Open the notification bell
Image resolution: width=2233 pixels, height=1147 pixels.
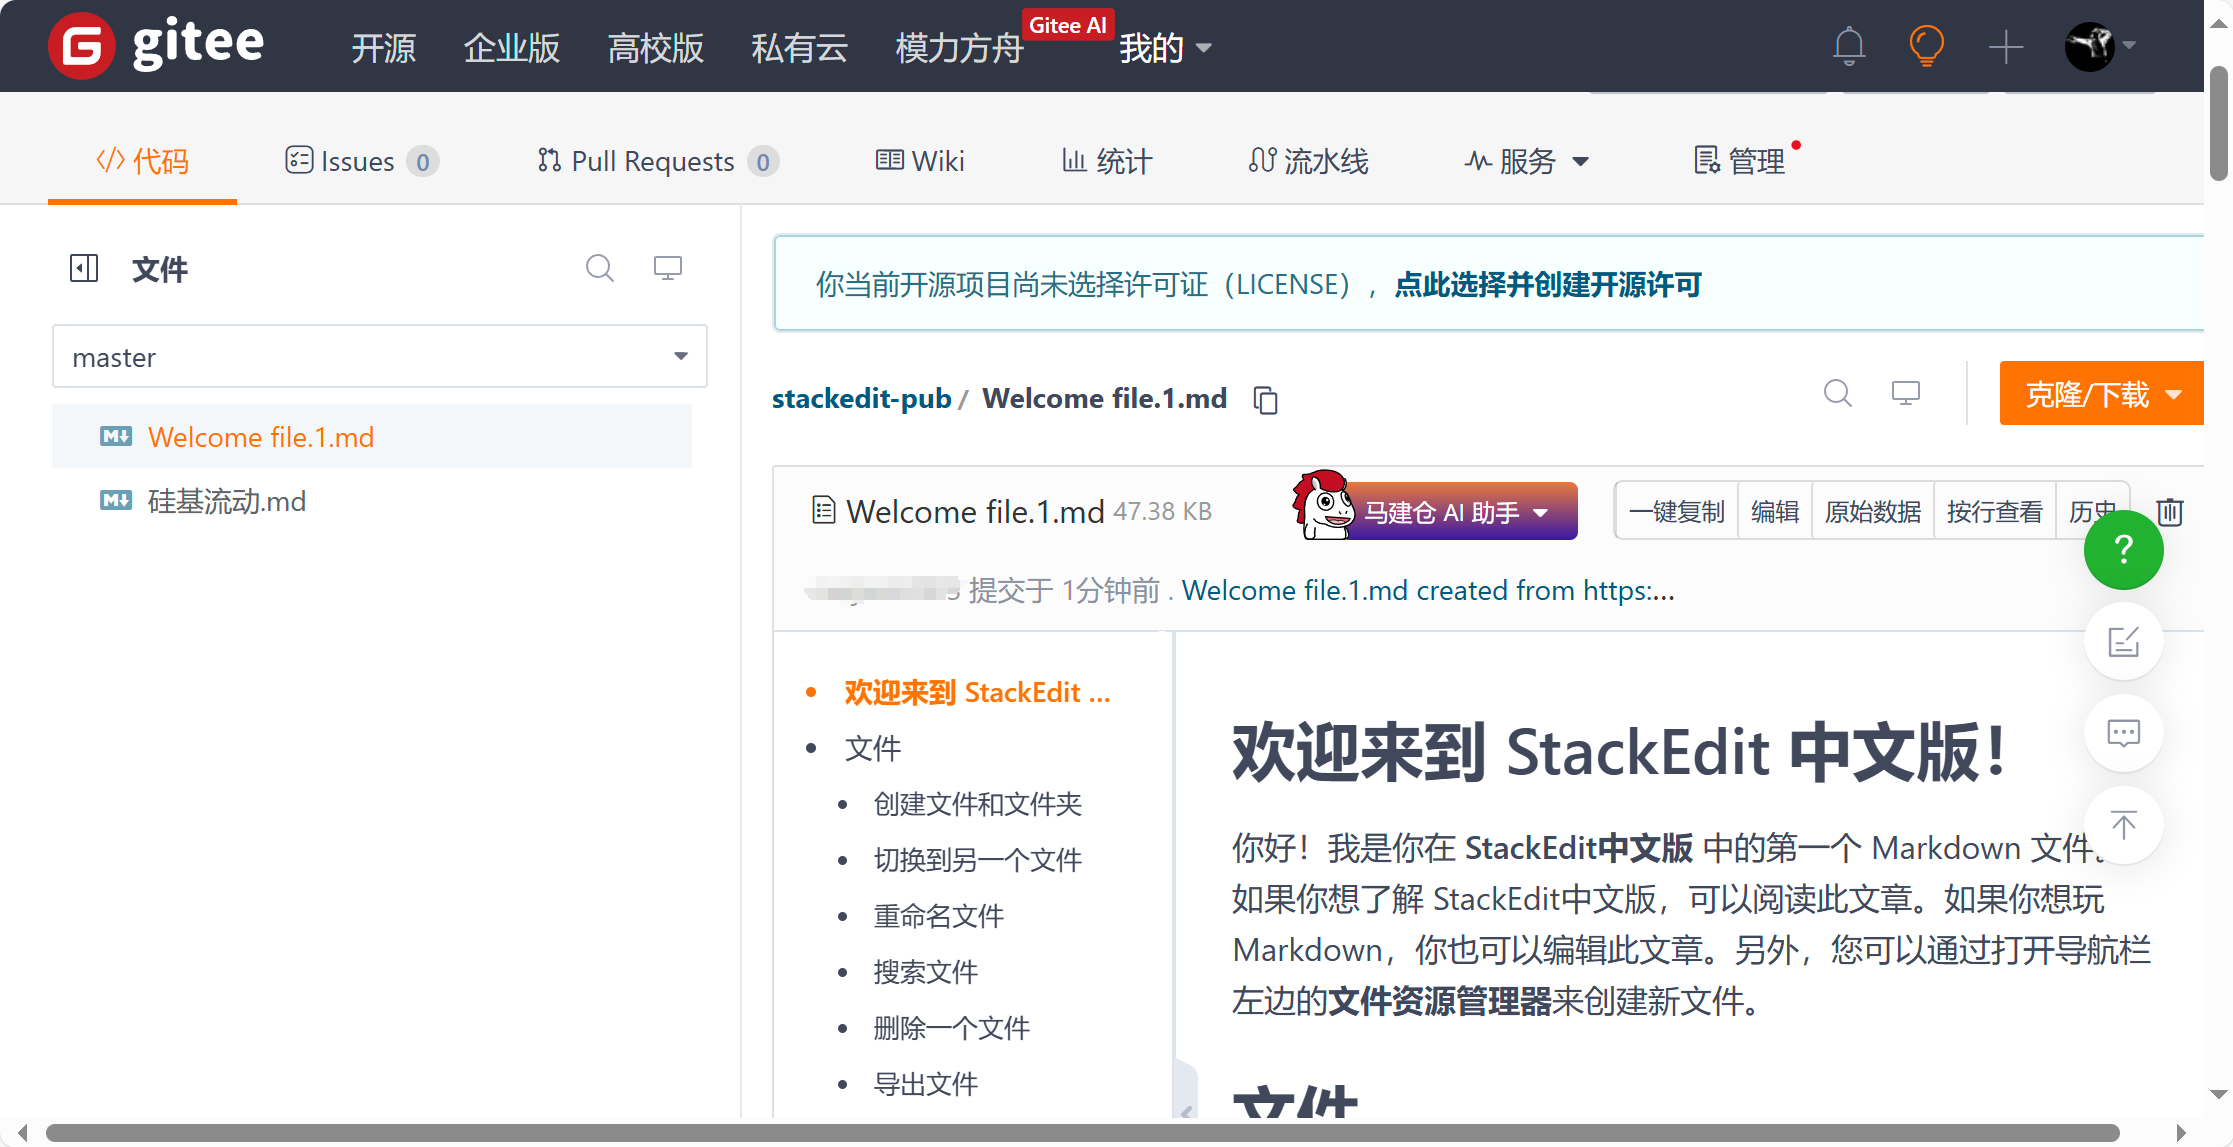tap(1849, 46)
